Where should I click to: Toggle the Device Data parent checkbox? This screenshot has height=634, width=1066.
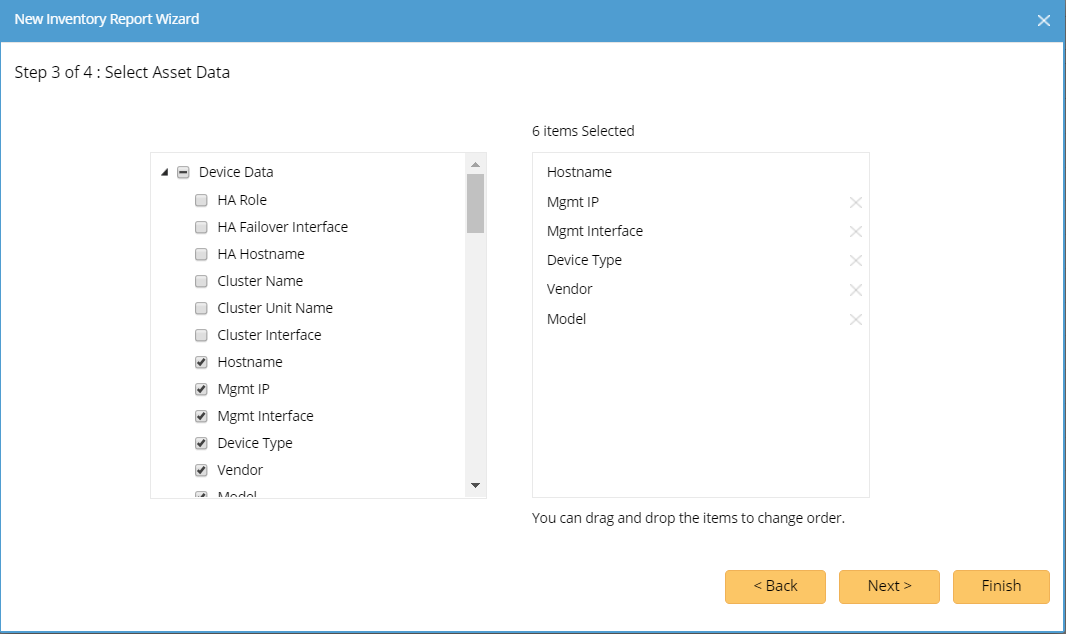pyautogui.click(x=183, y=172)
